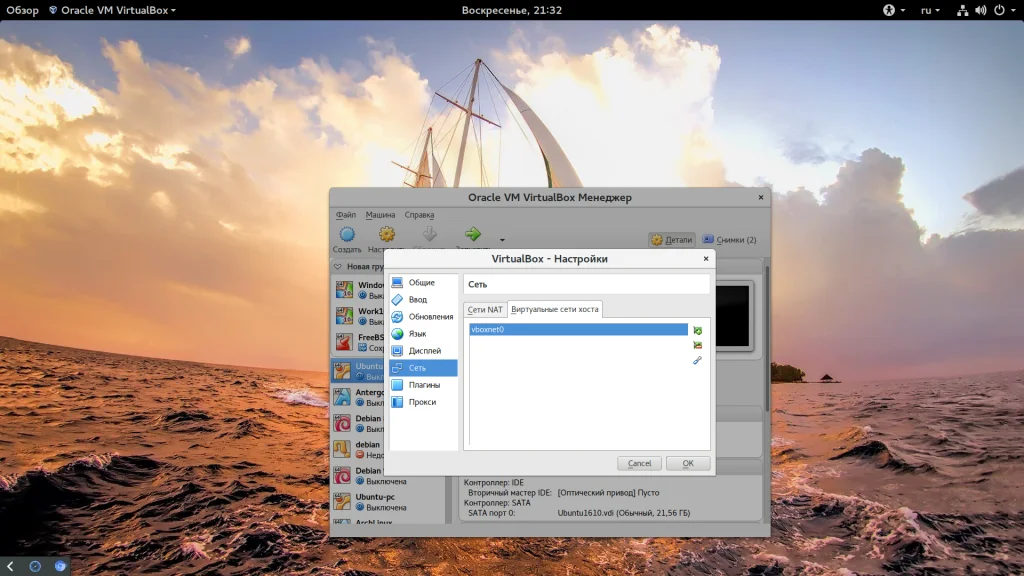Image resolution: width=1024 pixels, height=576 pixels.
Task: Toggle the Детали view button
Action: coord(672,240)
